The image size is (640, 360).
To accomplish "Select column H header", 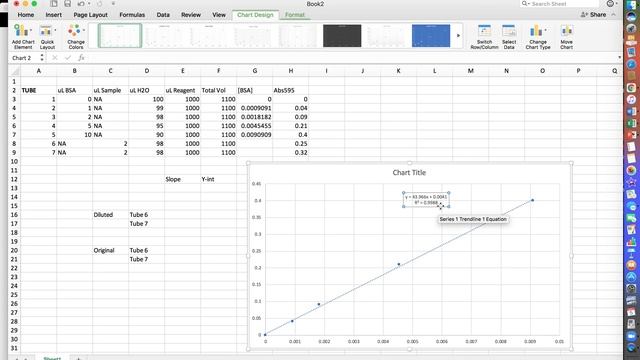I will (x=291, y=71).
